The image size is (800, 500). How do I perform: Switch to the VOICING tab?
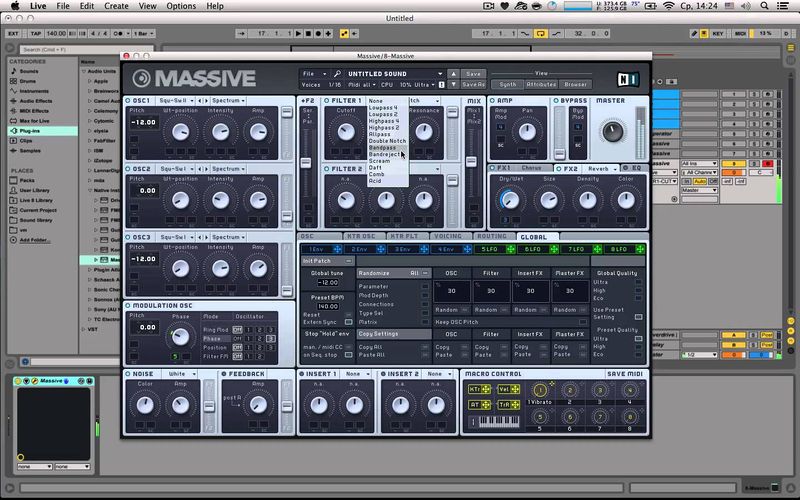pyautogui.click(x=447, y=237)
